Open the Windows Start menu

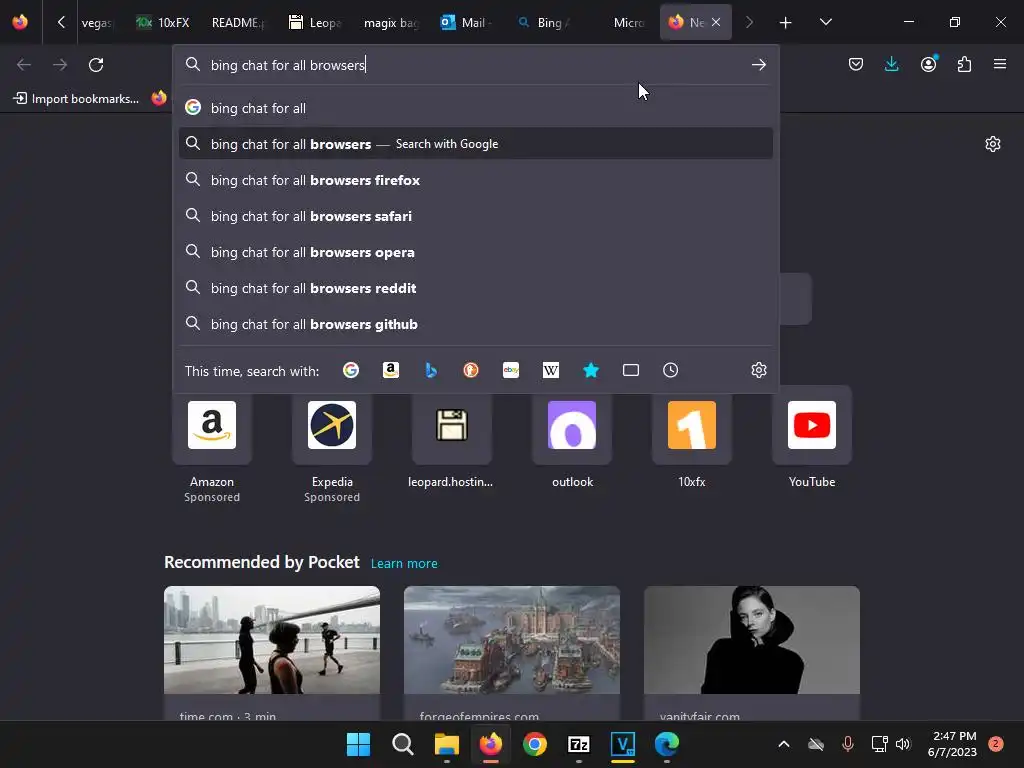[x=358, y=744]
